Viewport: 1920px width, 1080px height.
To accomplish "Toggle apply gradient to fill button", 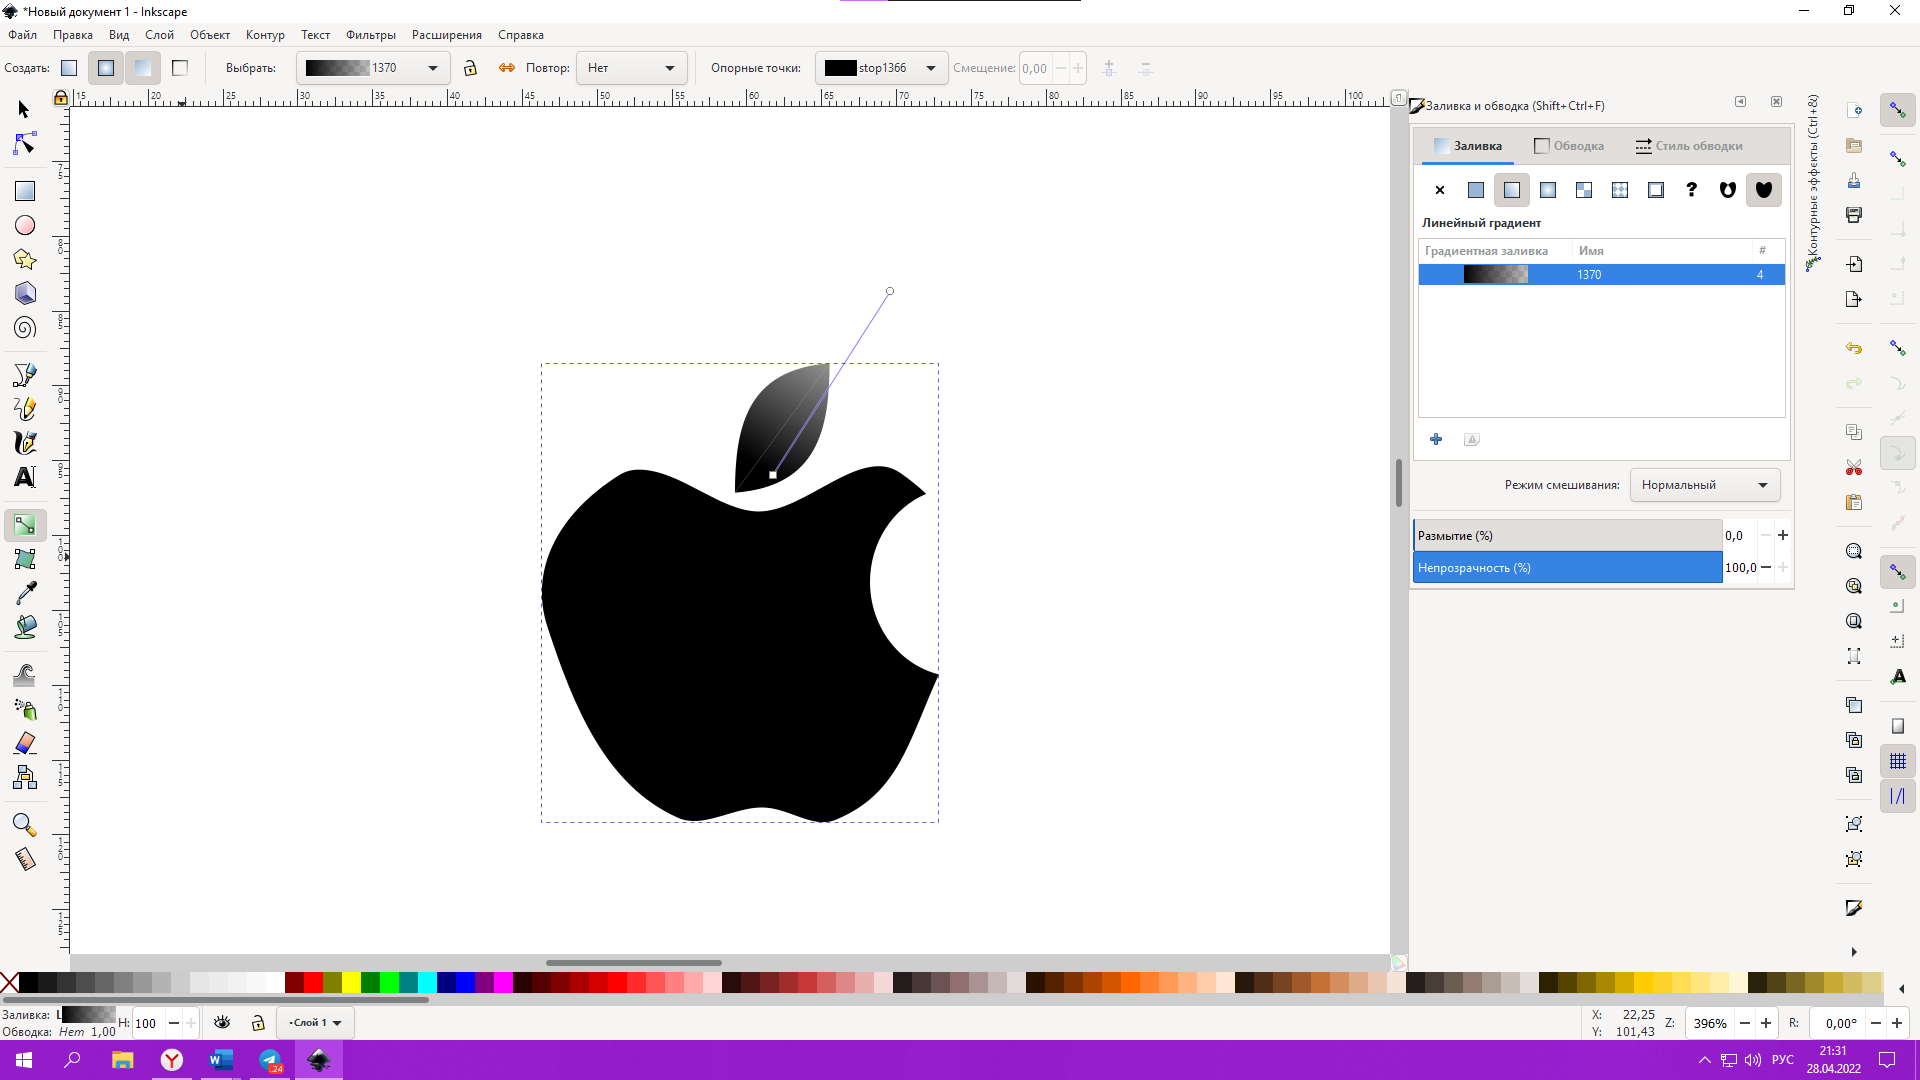I will [x=143, y=68].
